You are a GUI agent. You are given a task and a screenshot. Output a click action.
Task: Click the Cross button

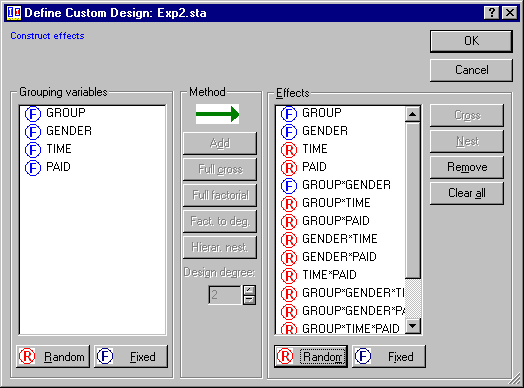467,115
